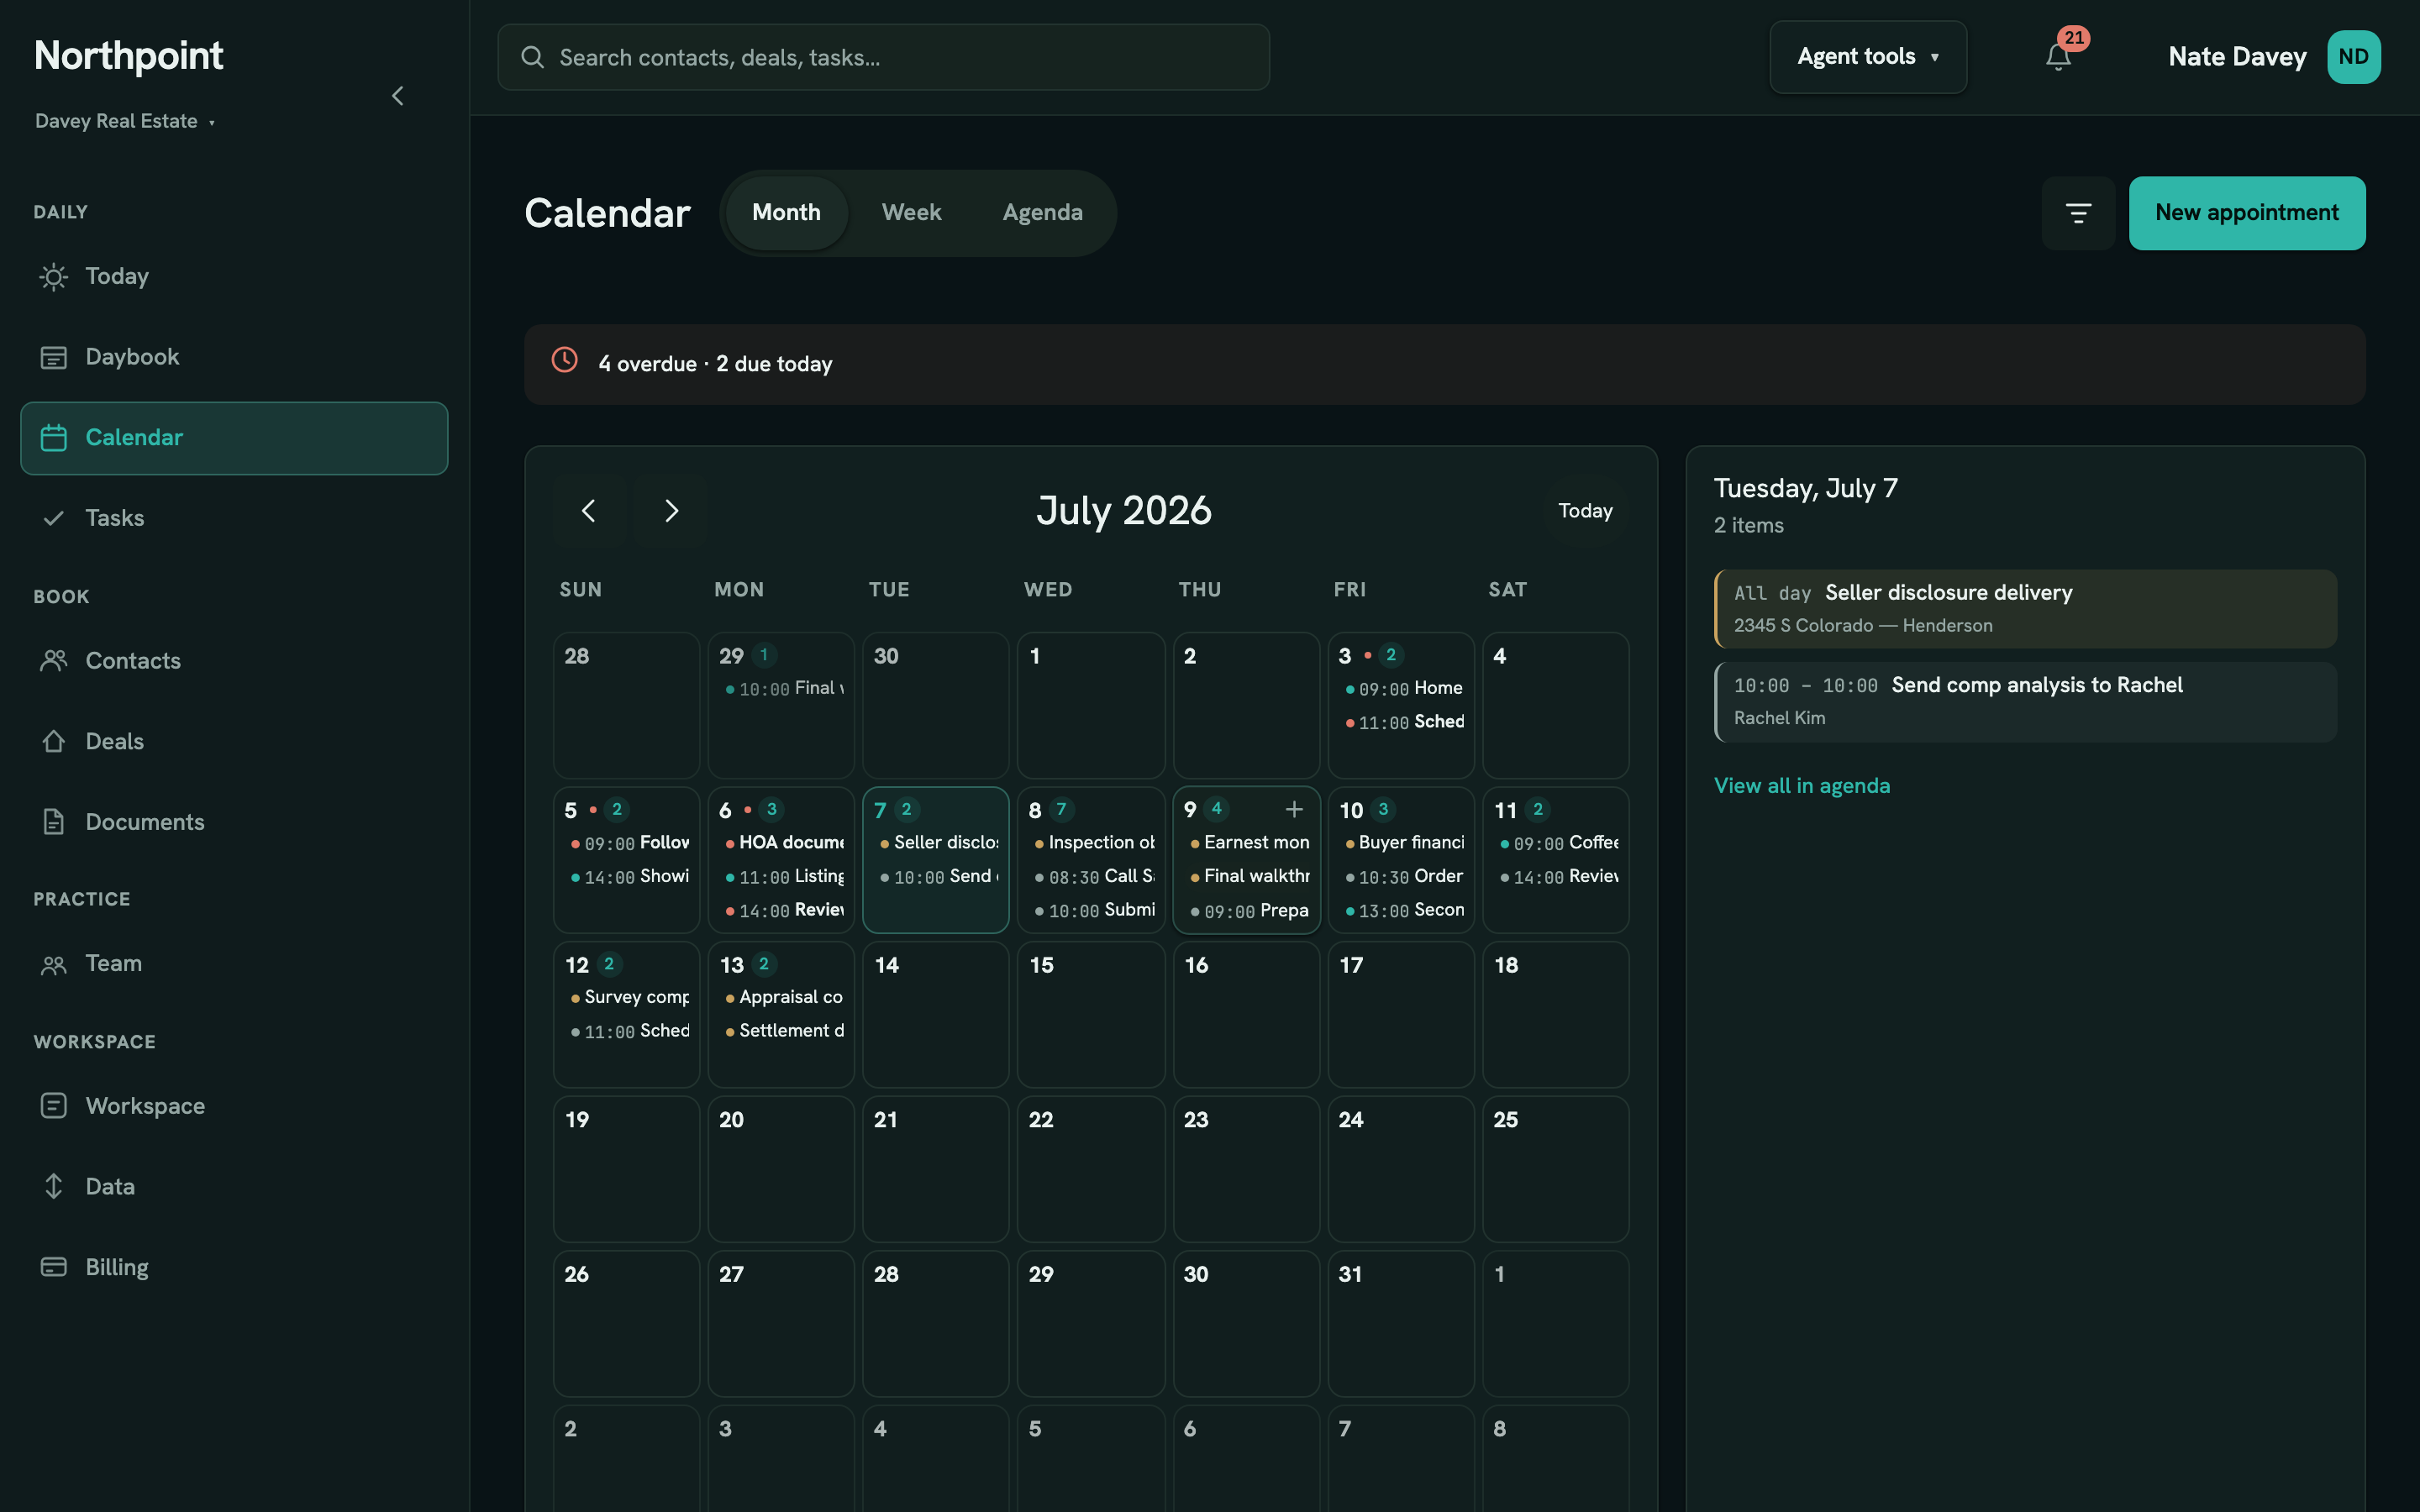The width and height of the screenshot is (2420, 1512).
Task: Go to previous month arrow
Action: point(589,511)
